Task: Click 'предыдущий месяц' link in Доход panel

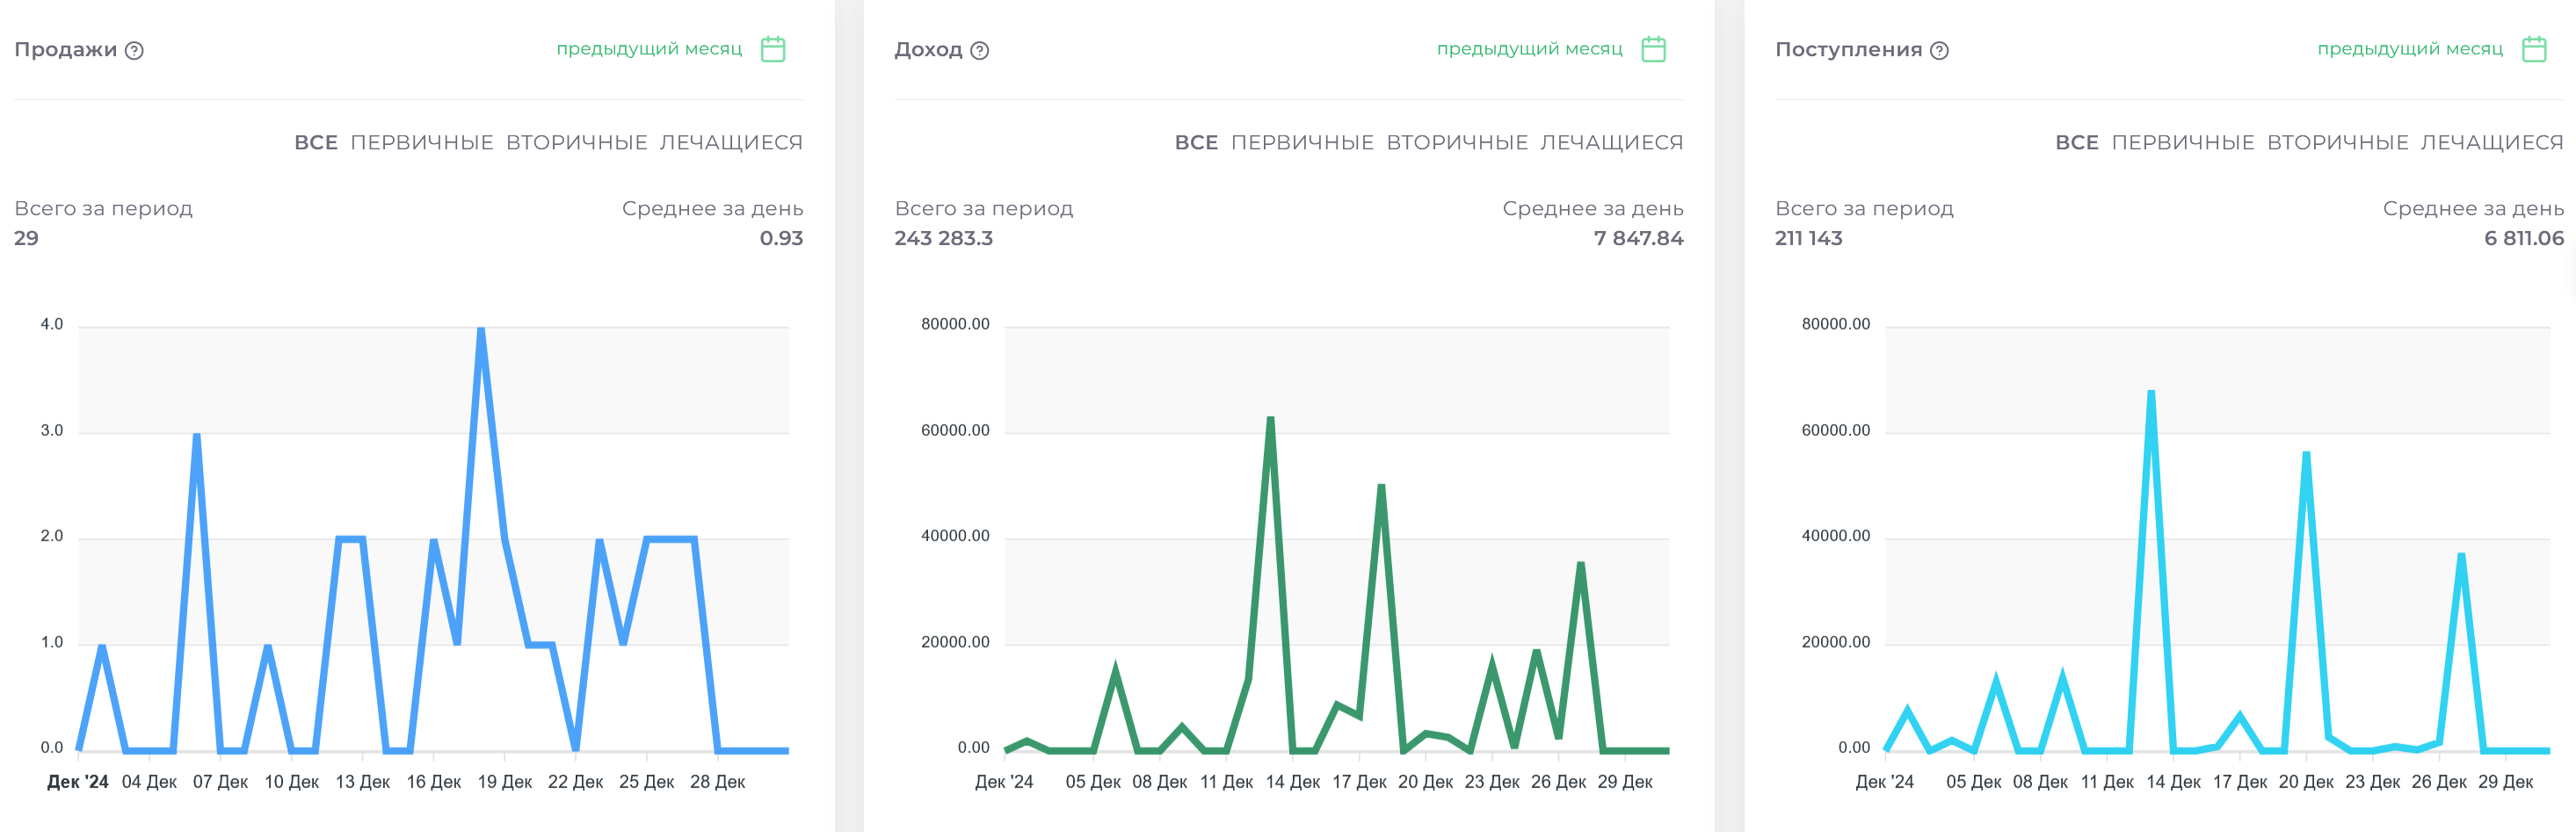Action: (1530, 49)
